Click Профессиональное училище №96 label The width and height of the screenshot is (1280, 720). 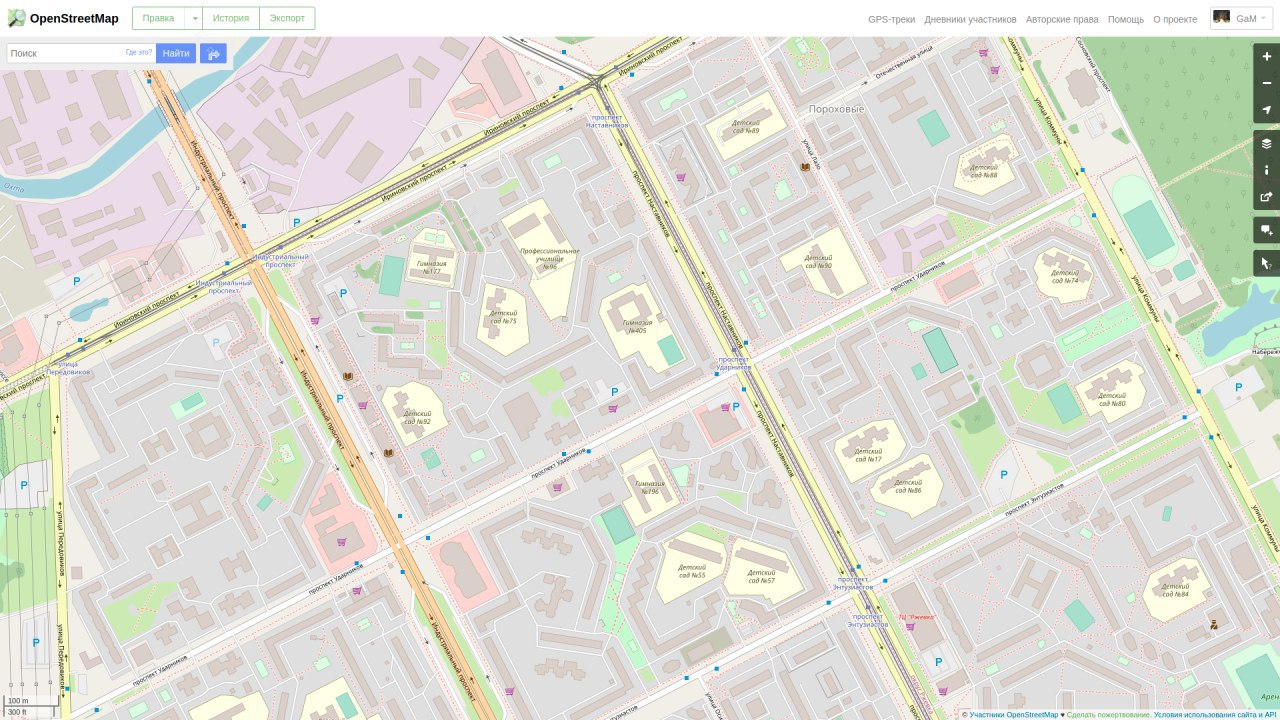[550, 259]
